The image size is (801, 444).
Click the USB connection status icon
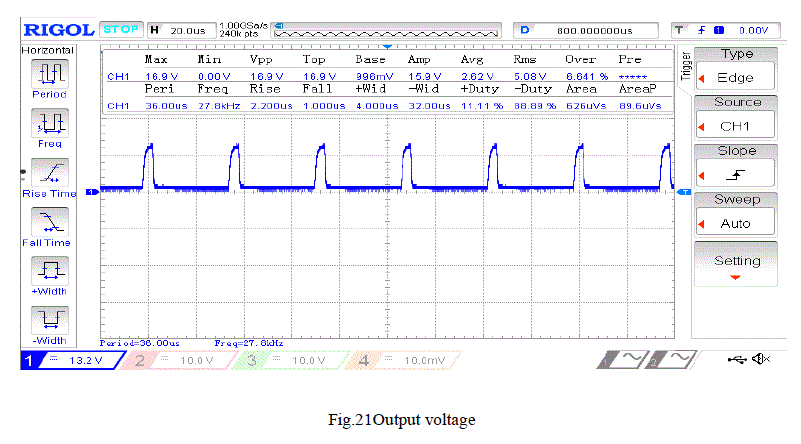click(737, 359)
